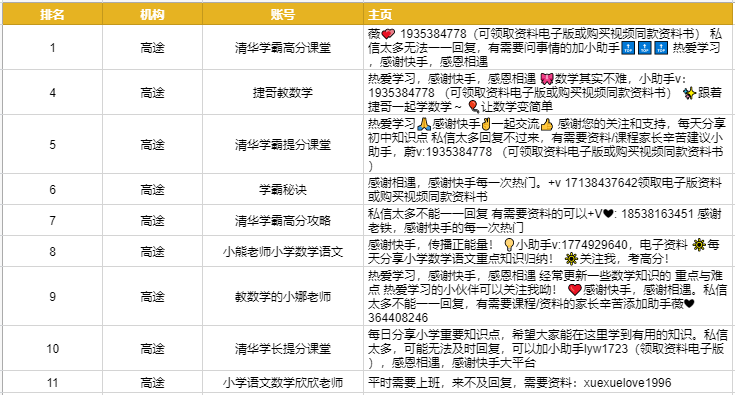The width and height of the screenshot is (735, 395).
Task: Select account cell 清华学霸高分攻略
Action: (x=283, y=220)
